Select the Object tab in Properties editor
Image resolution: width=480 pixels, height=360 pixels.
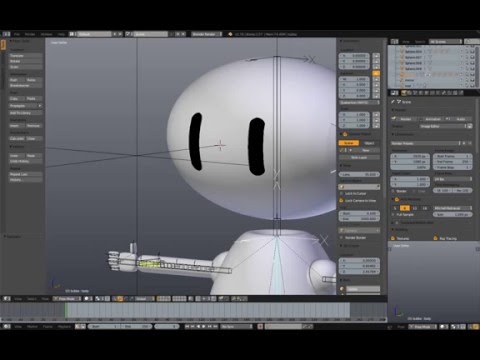427,93
